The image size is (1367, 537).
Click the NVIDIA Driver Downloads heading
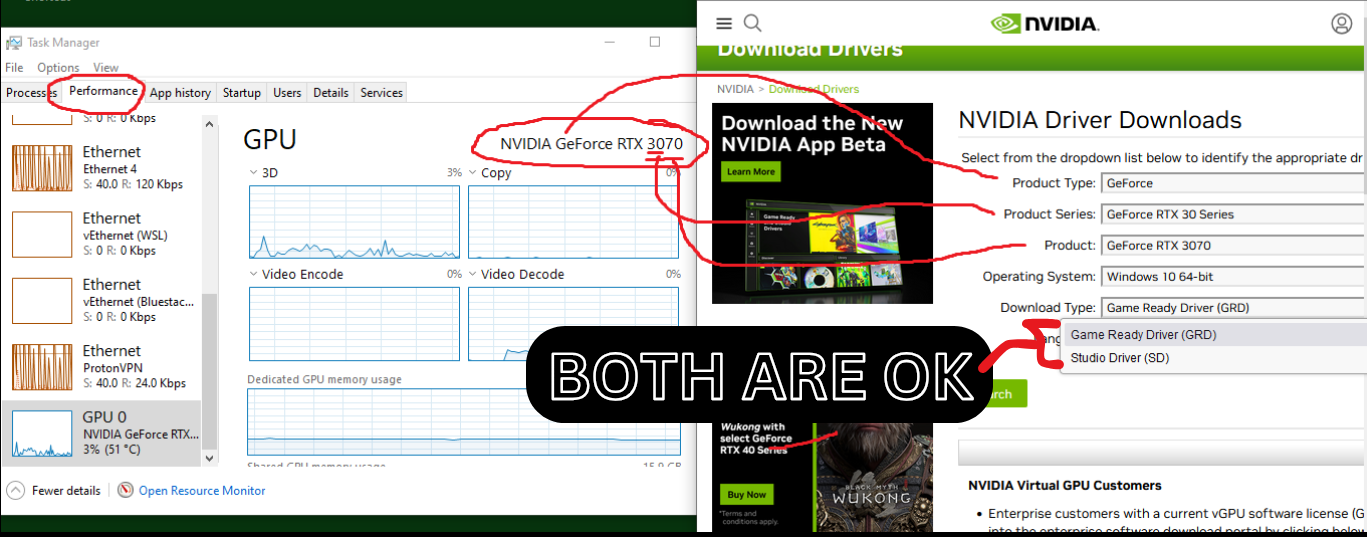1100,120
